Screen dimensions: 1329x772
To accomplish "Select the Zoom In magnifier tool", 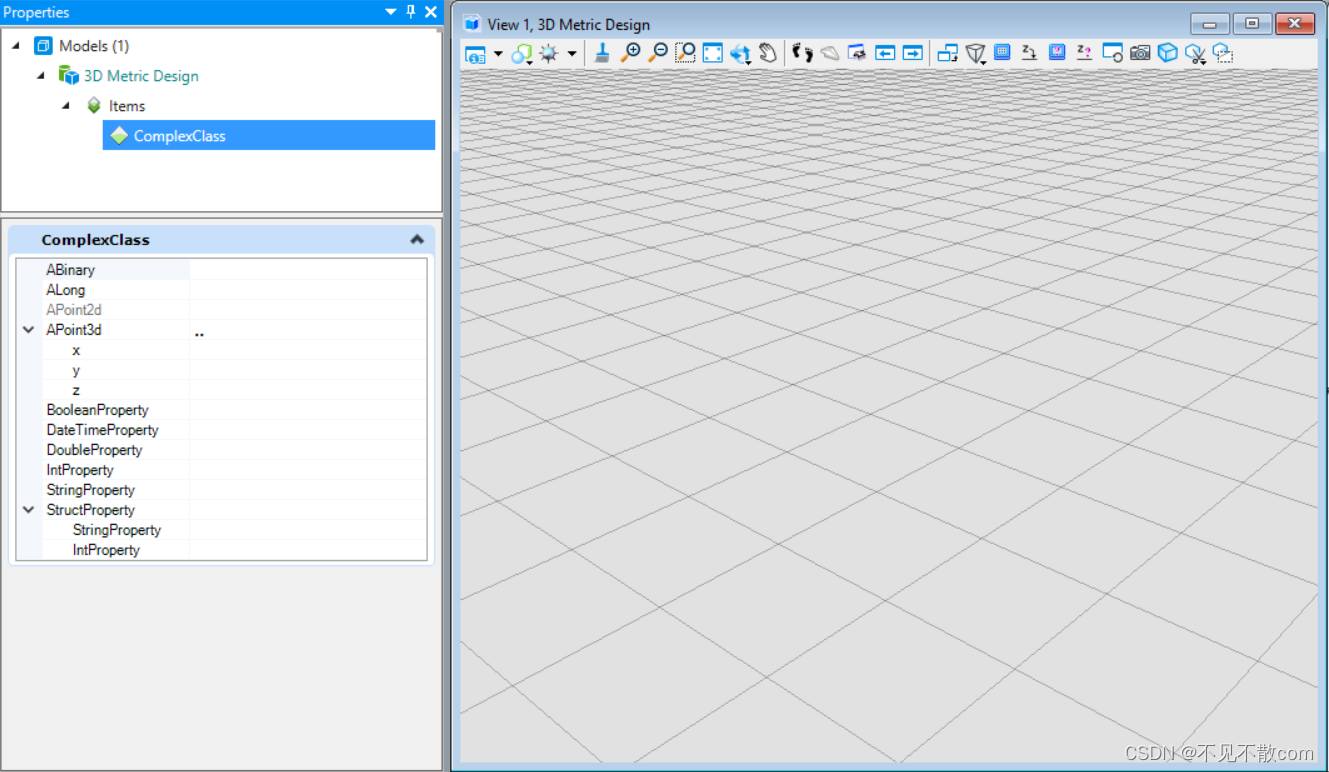I will point(630,53).
